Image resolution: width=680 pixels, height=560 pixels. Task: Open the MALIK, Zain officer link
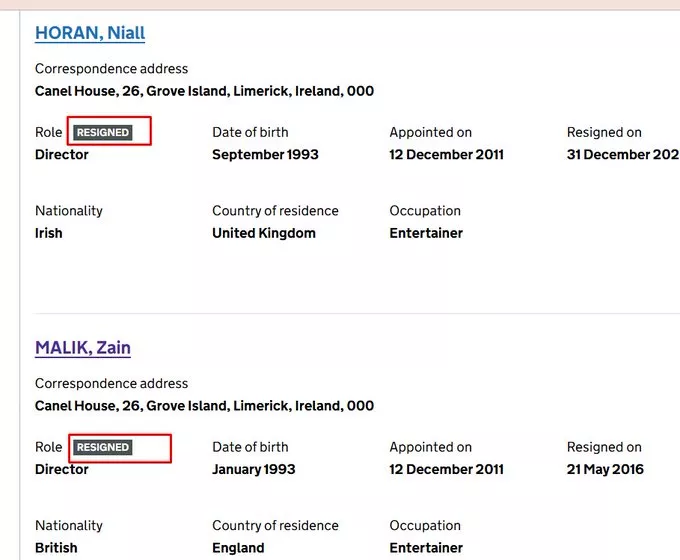pyautogui.click(x=83, y=348)
